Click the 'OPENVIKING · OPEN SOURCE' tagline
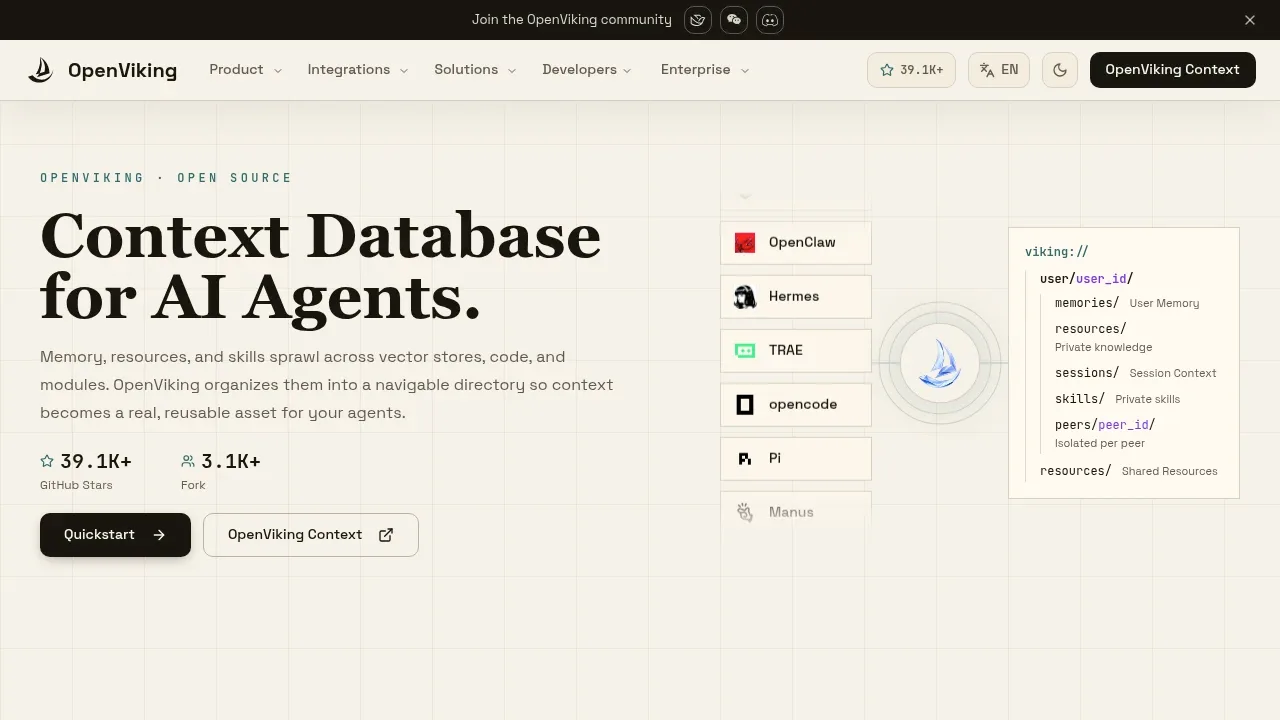 point(166,178)
